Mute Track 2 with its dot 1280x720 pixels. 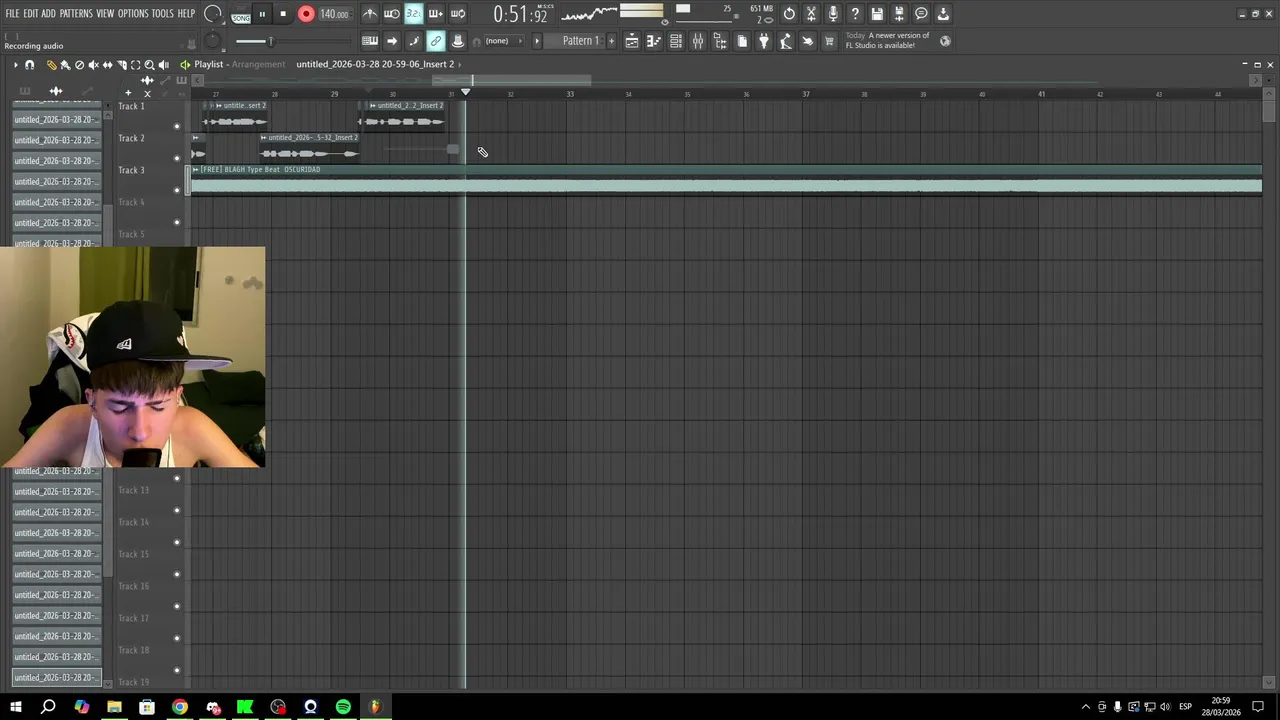coord(177,158)
